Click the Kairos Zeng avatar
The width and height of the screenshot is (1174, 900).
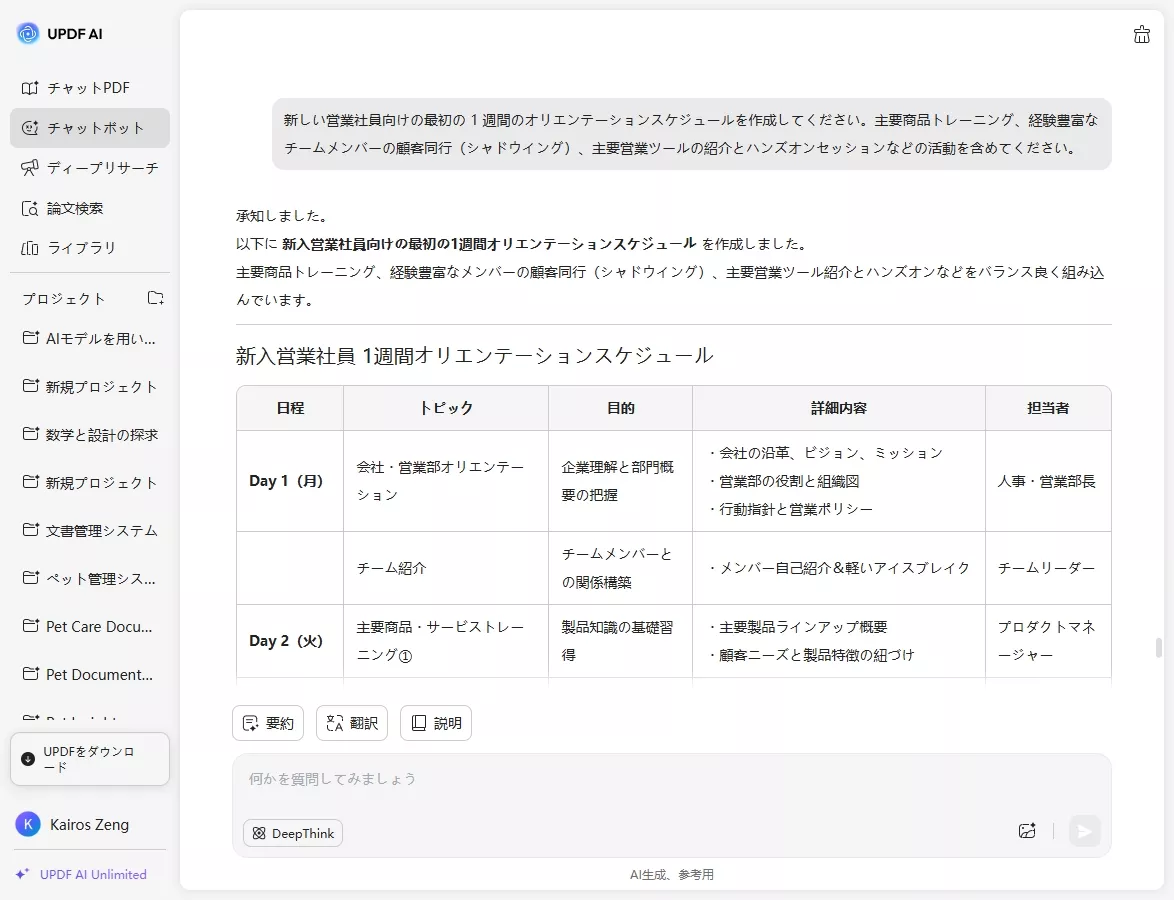[x=27, y=824]
